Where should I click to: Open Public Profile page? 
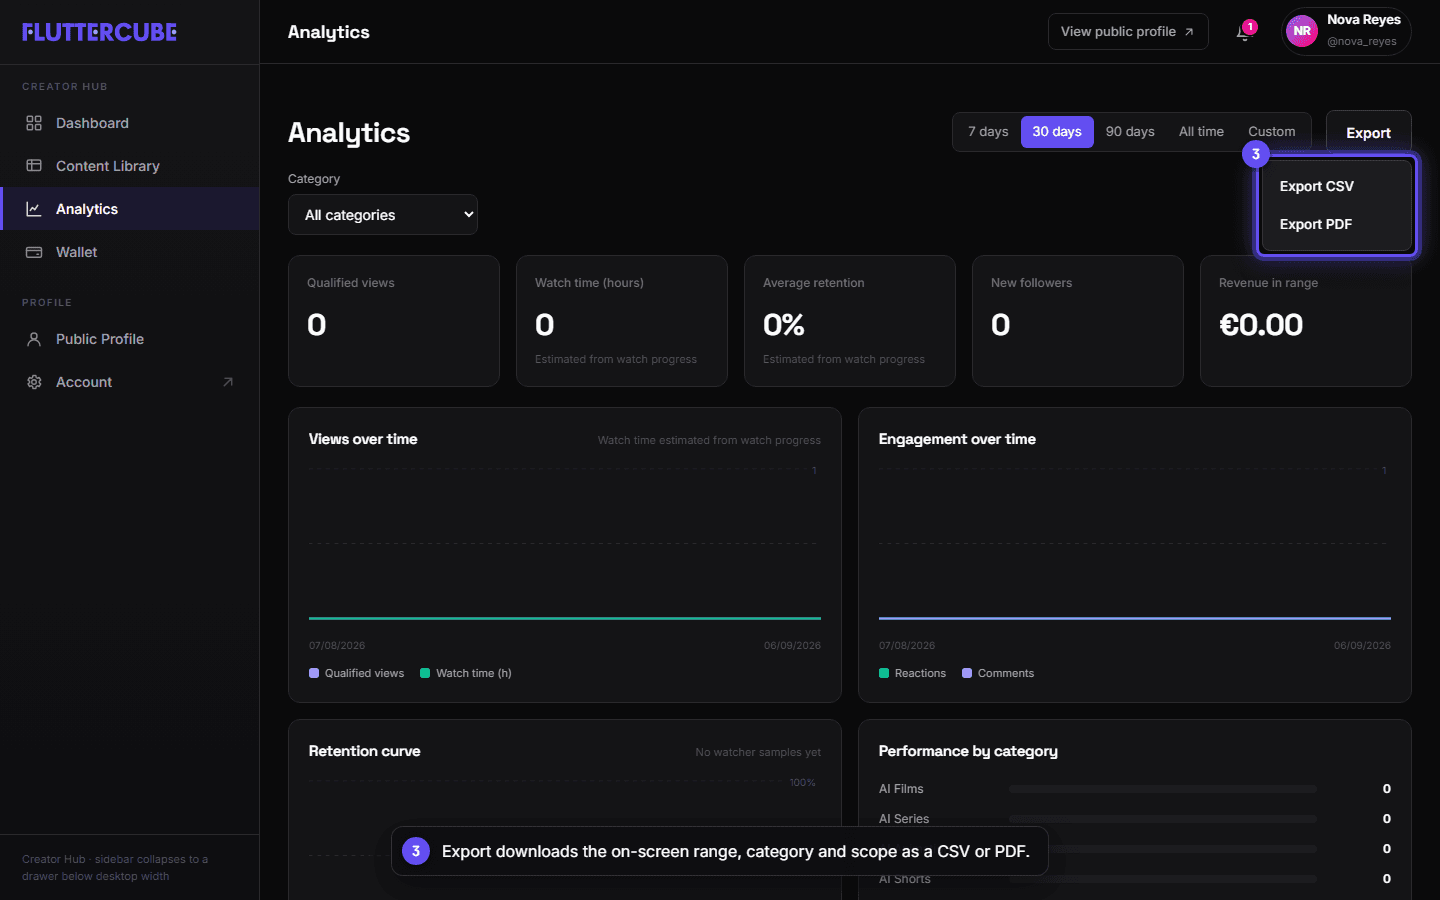tap(130, 339)
